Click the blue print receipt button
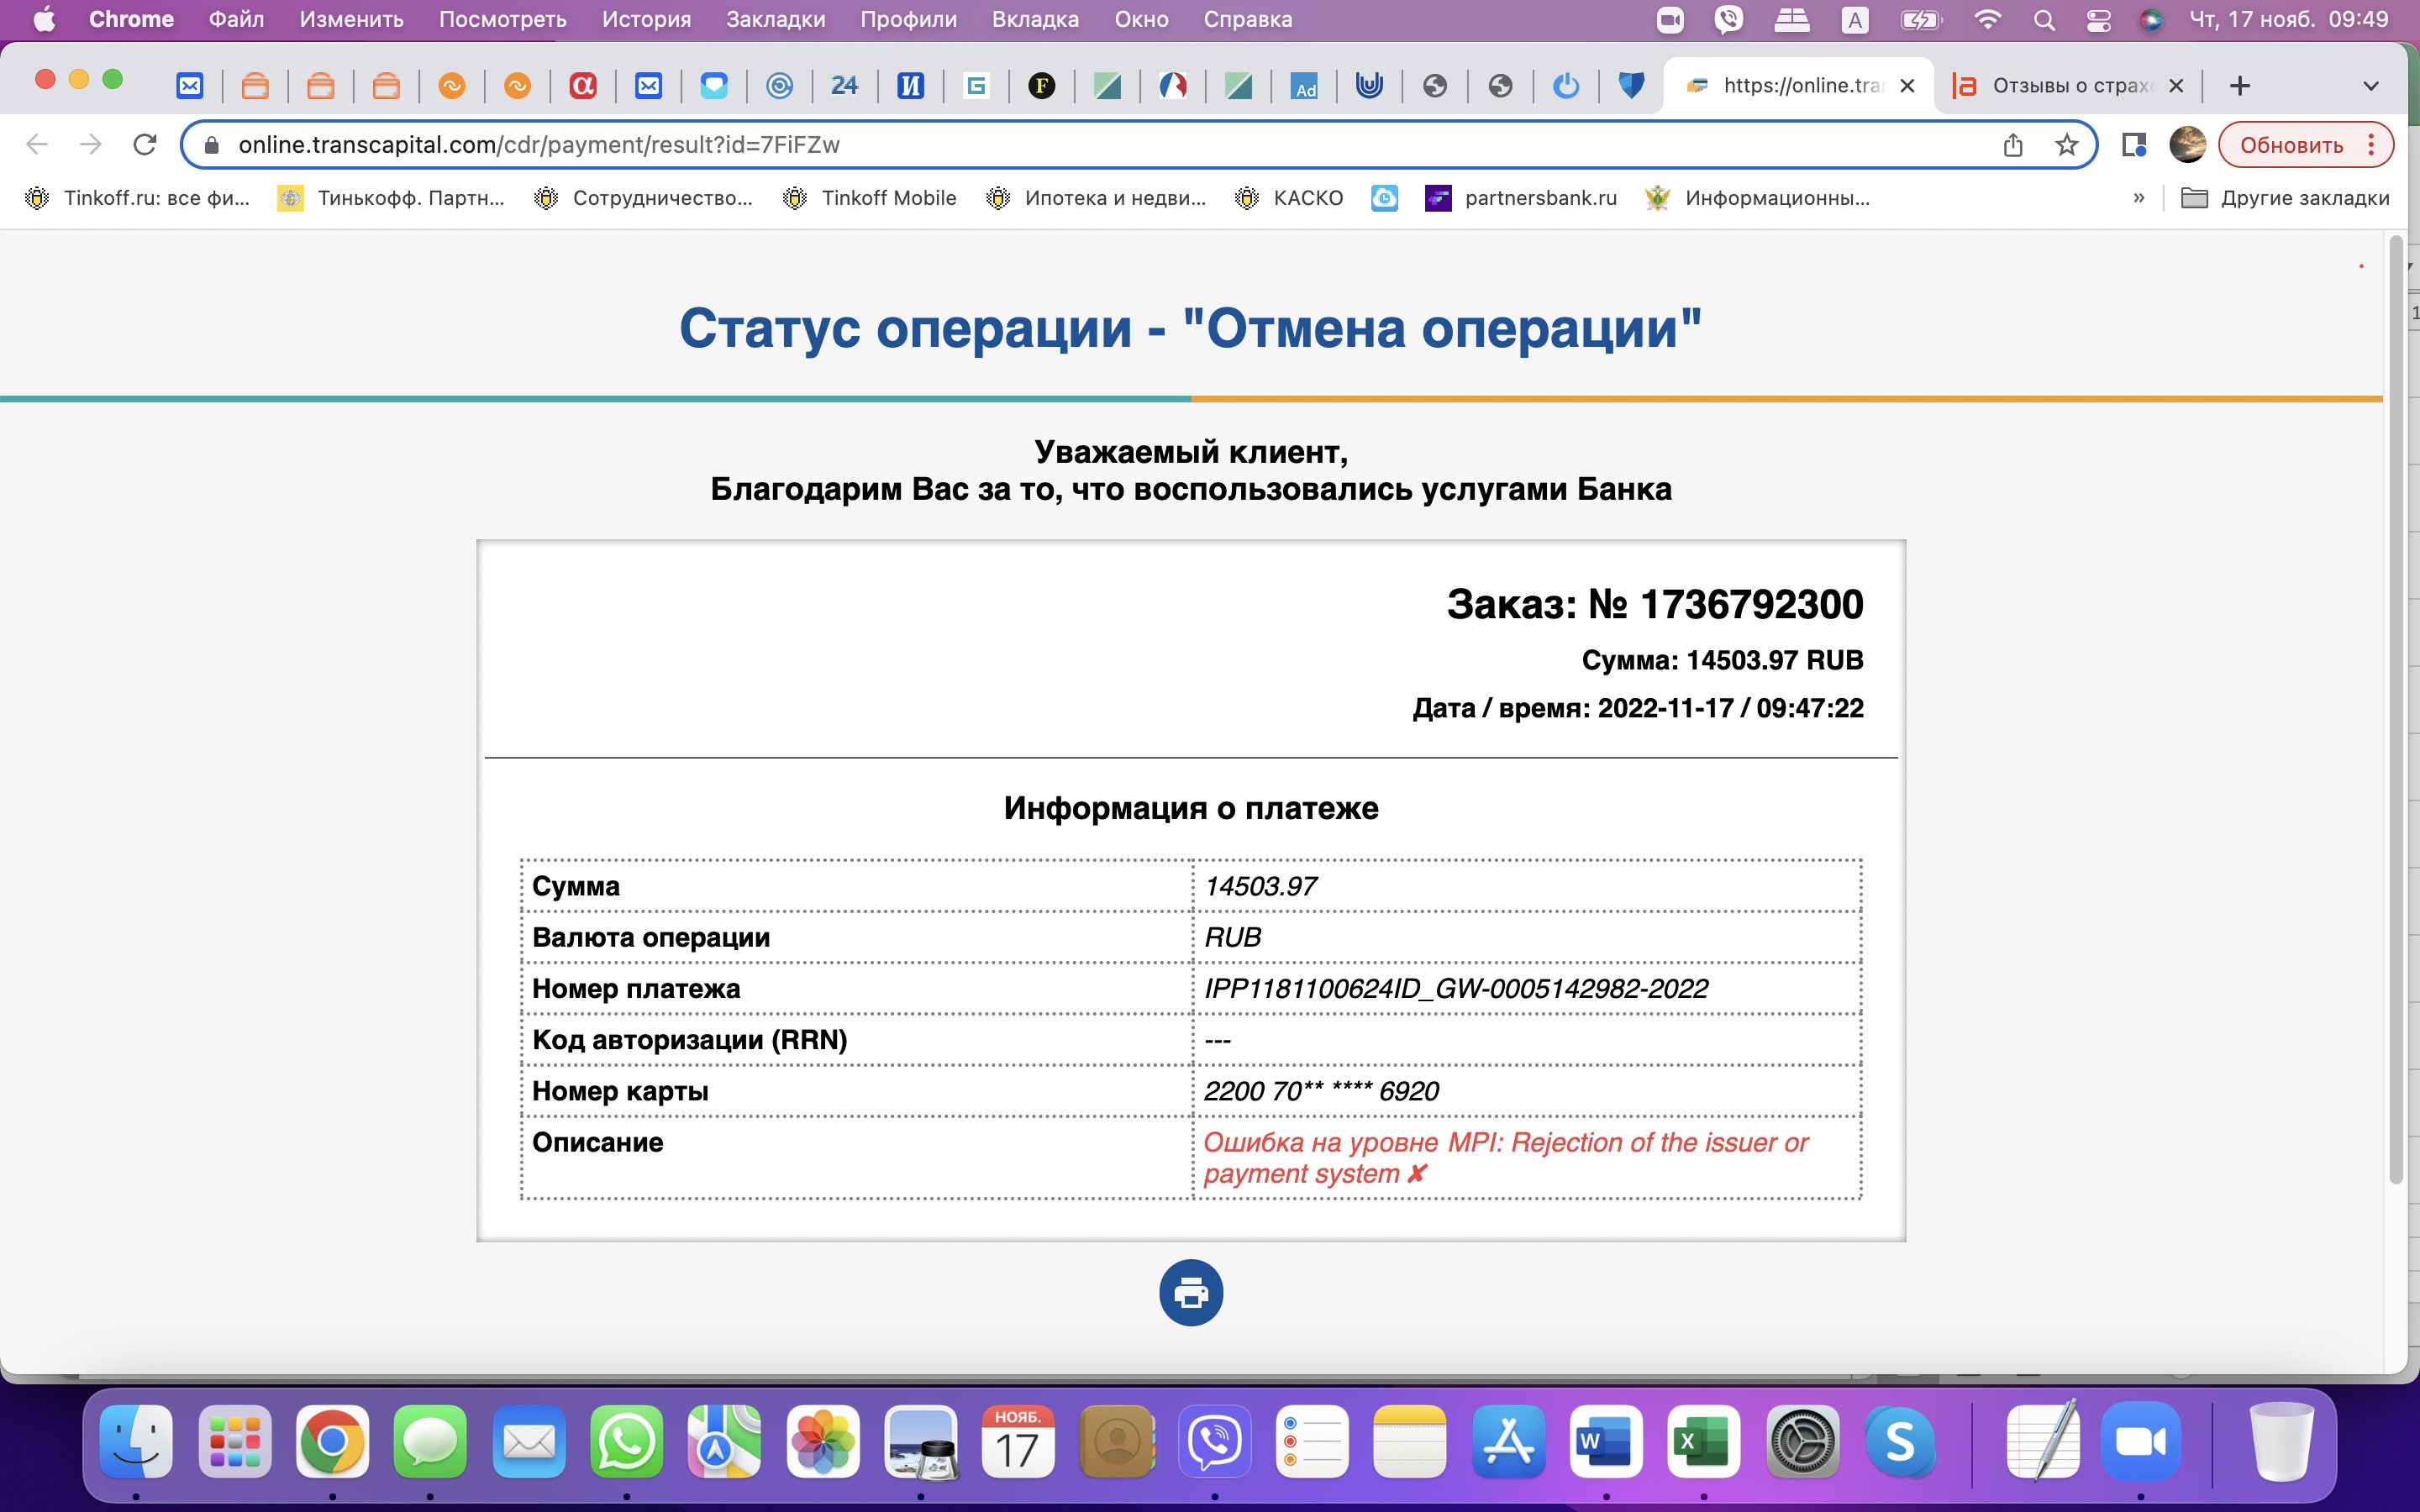The height and width of the screenshot is (1512, 2420). tap(1190, 1292)
